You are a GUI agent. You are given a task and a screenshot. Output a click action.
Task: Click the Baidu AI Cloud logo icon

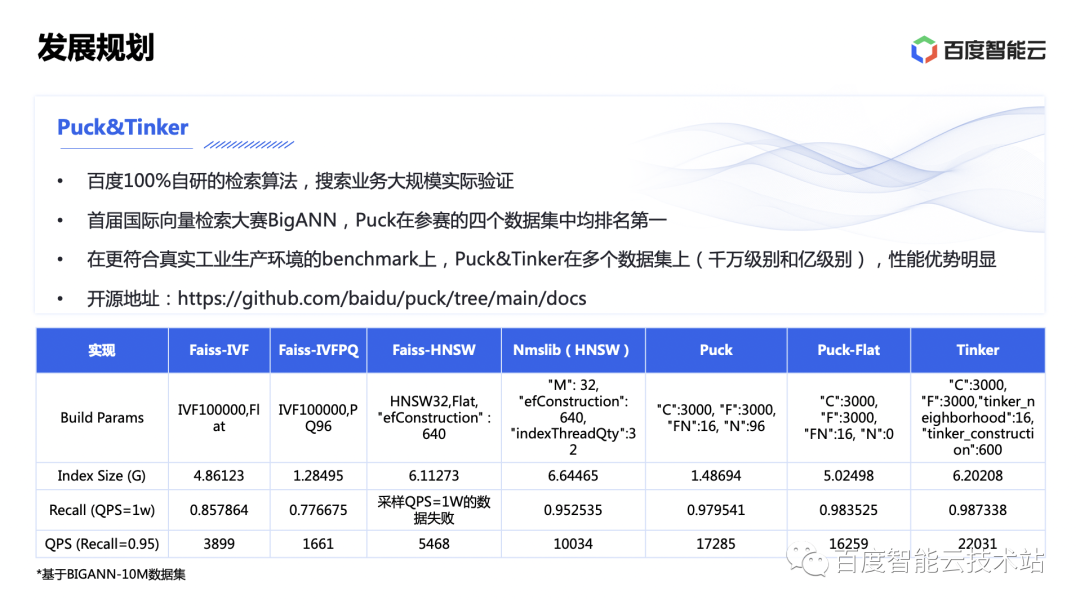coord(924,50)
